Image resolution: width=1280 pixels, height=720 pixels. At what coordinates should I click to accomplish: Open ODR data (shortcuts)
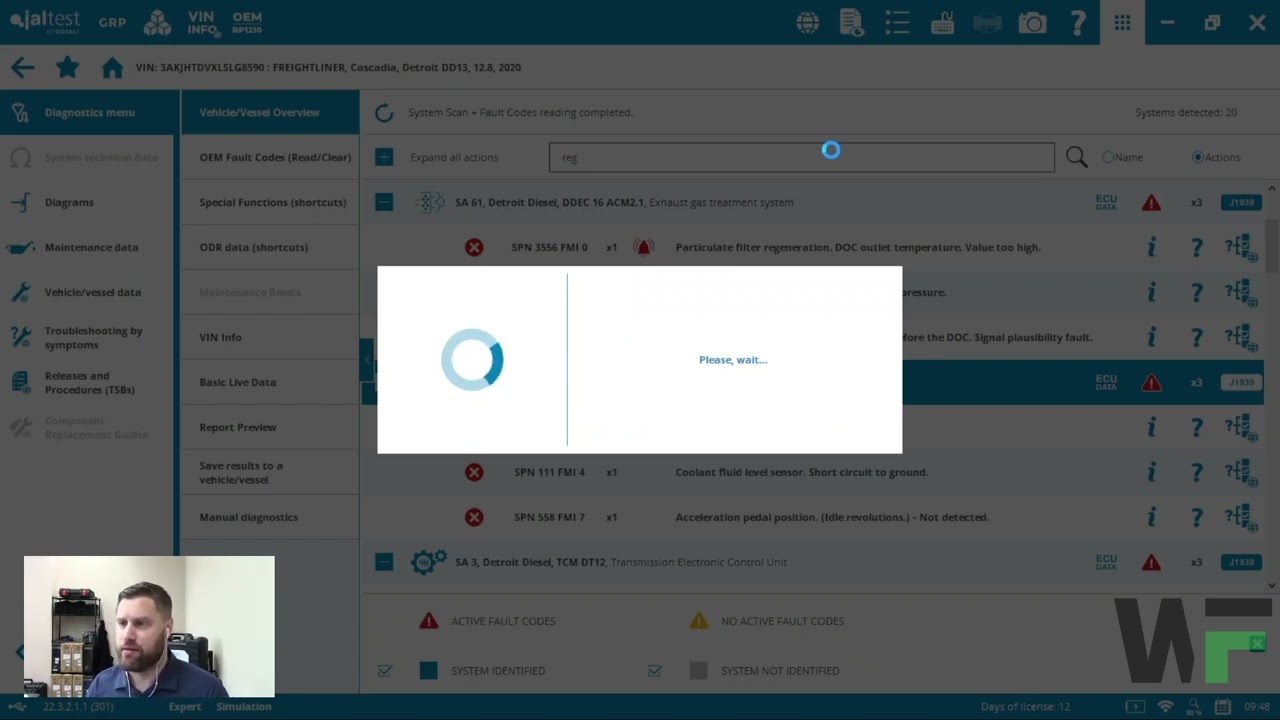tap(270, 247)
